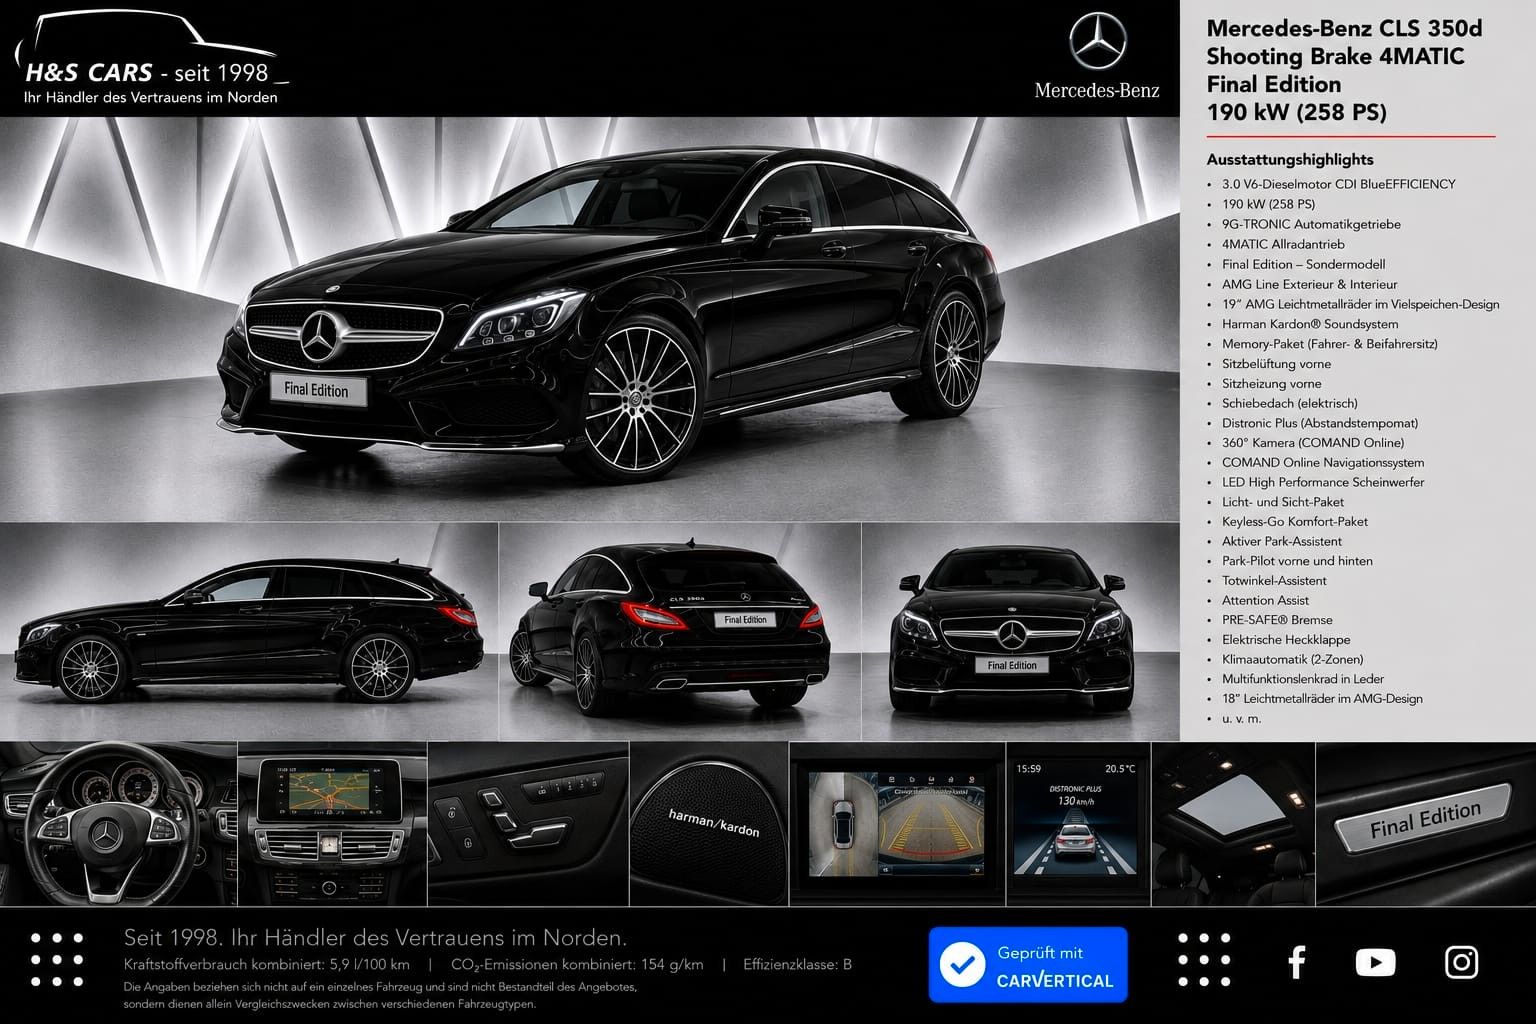Click 'COMAND Online Navigationssystem' item

tap(1322, 462)
